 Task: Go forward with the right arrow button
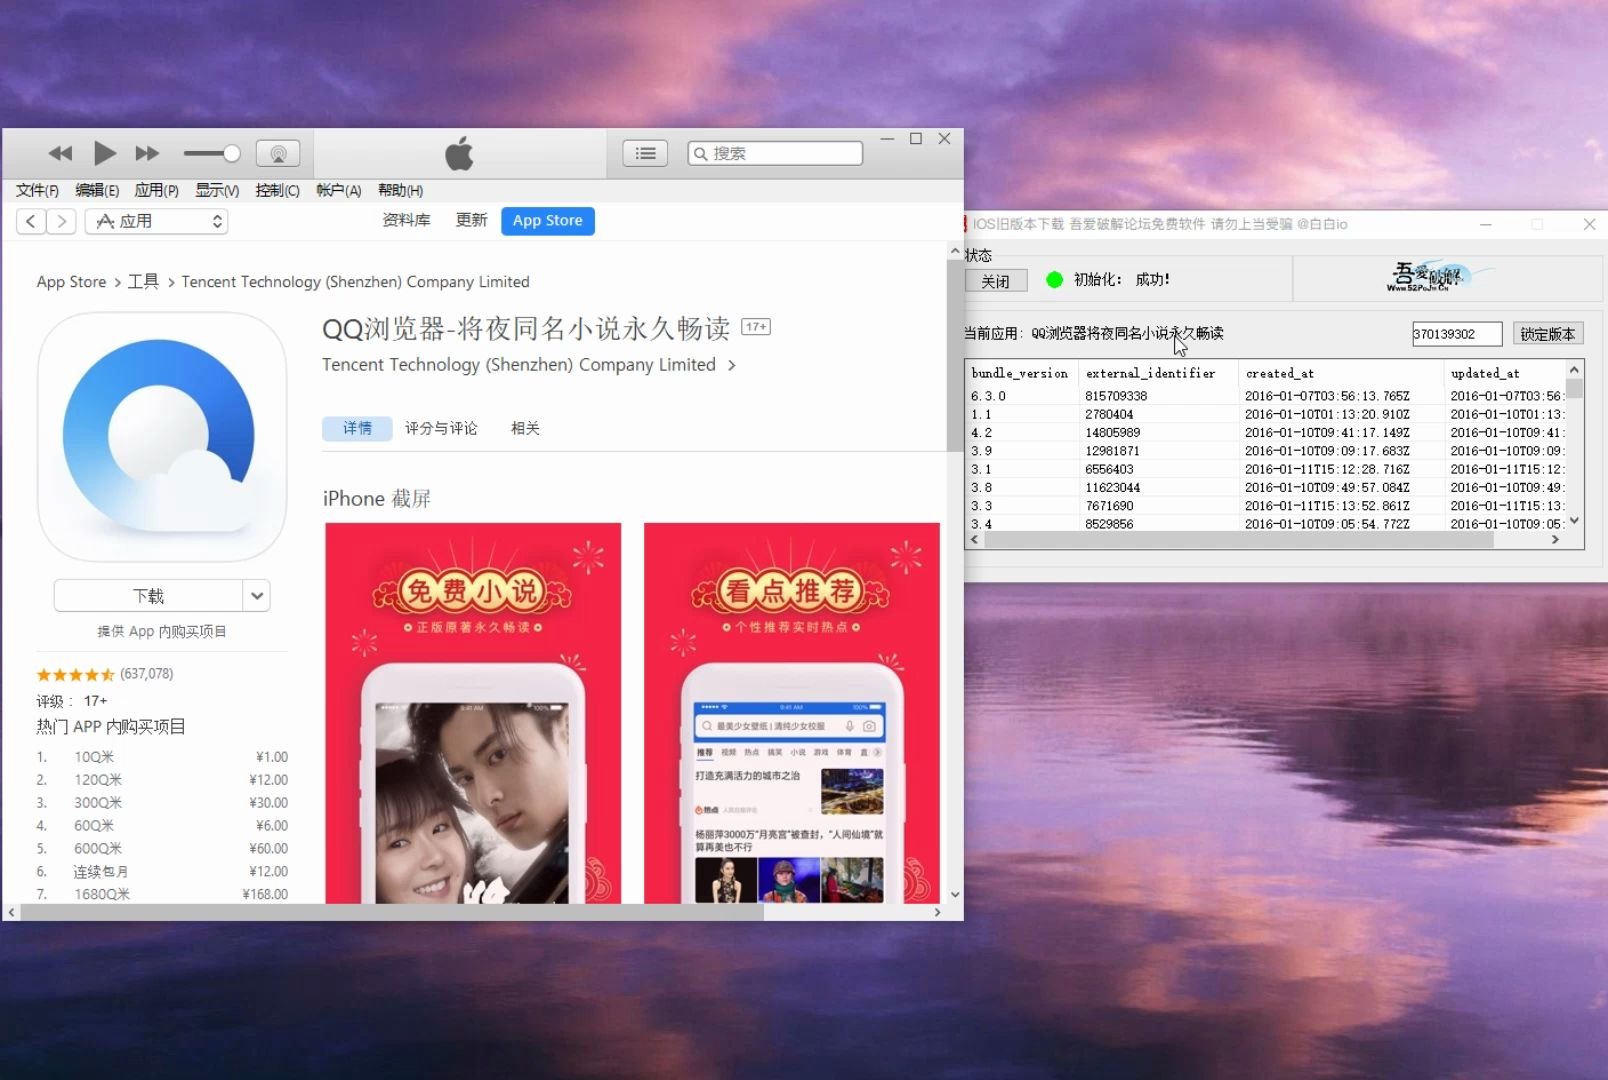[61, 221]
